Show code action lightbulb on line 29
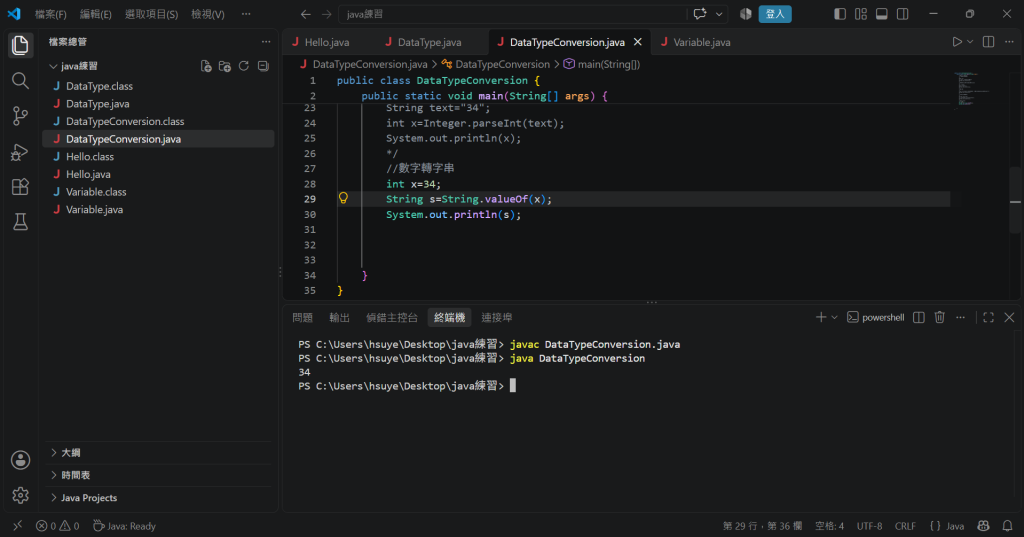The image size is (1024, 537). [344, 198]
